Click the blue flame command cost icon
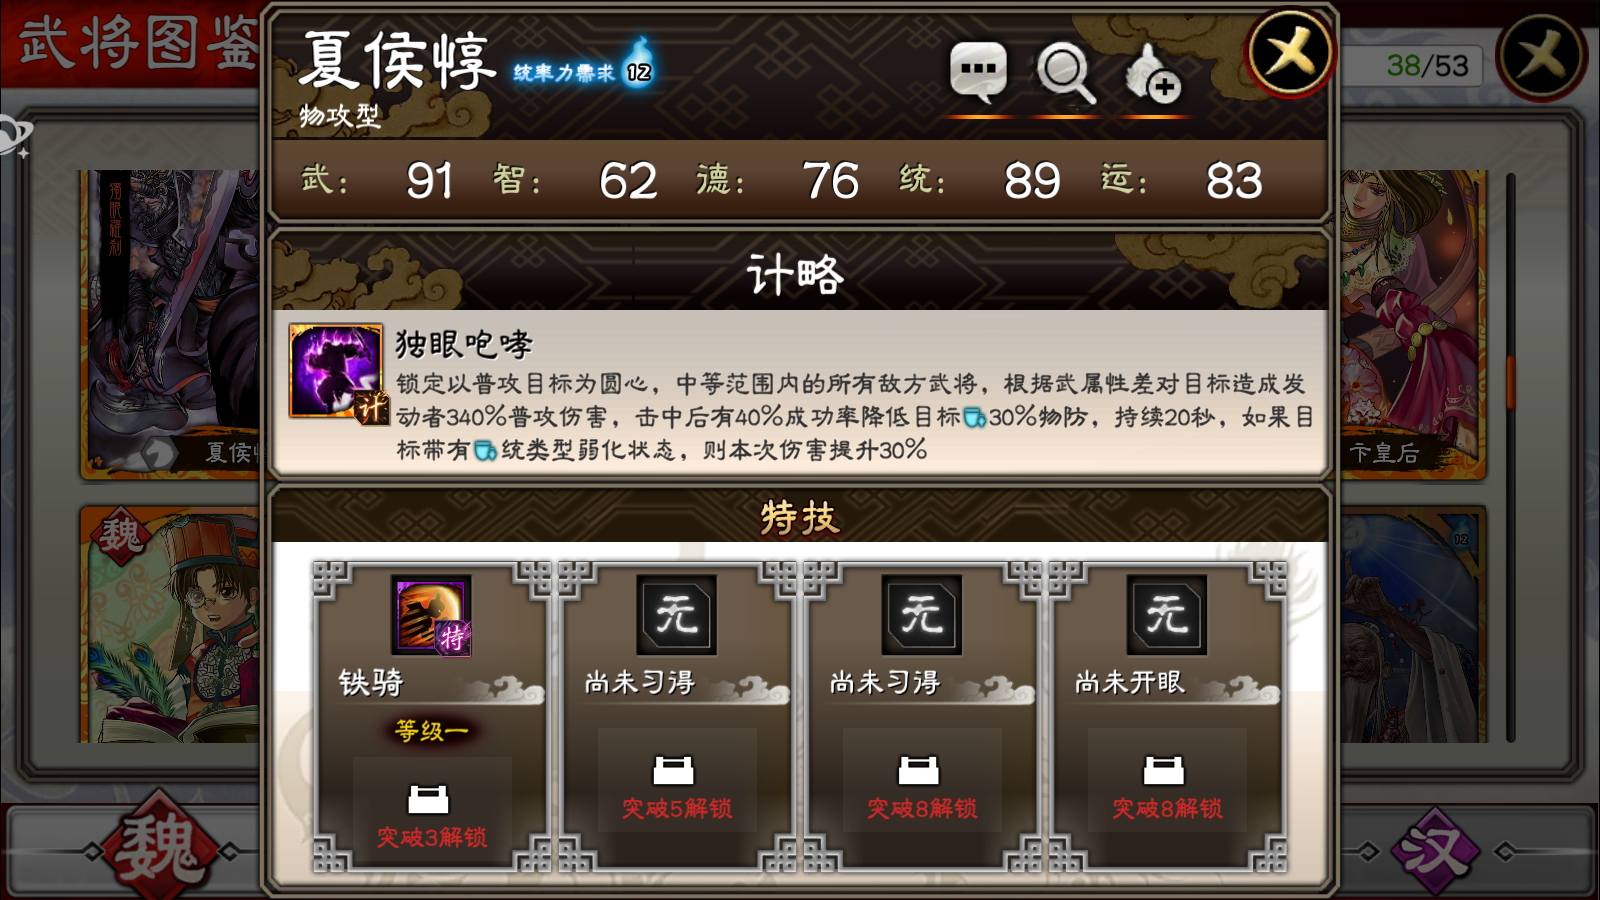1600x900 pixels. (639, 62)
